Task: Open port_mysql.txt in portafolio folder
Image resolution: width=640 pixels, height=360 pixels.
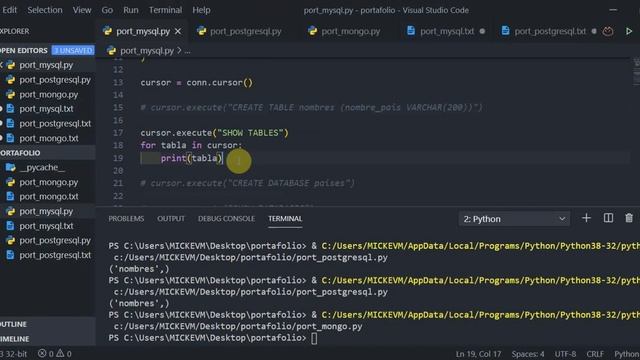Action: pyautogui.click(x=48, y=226)
